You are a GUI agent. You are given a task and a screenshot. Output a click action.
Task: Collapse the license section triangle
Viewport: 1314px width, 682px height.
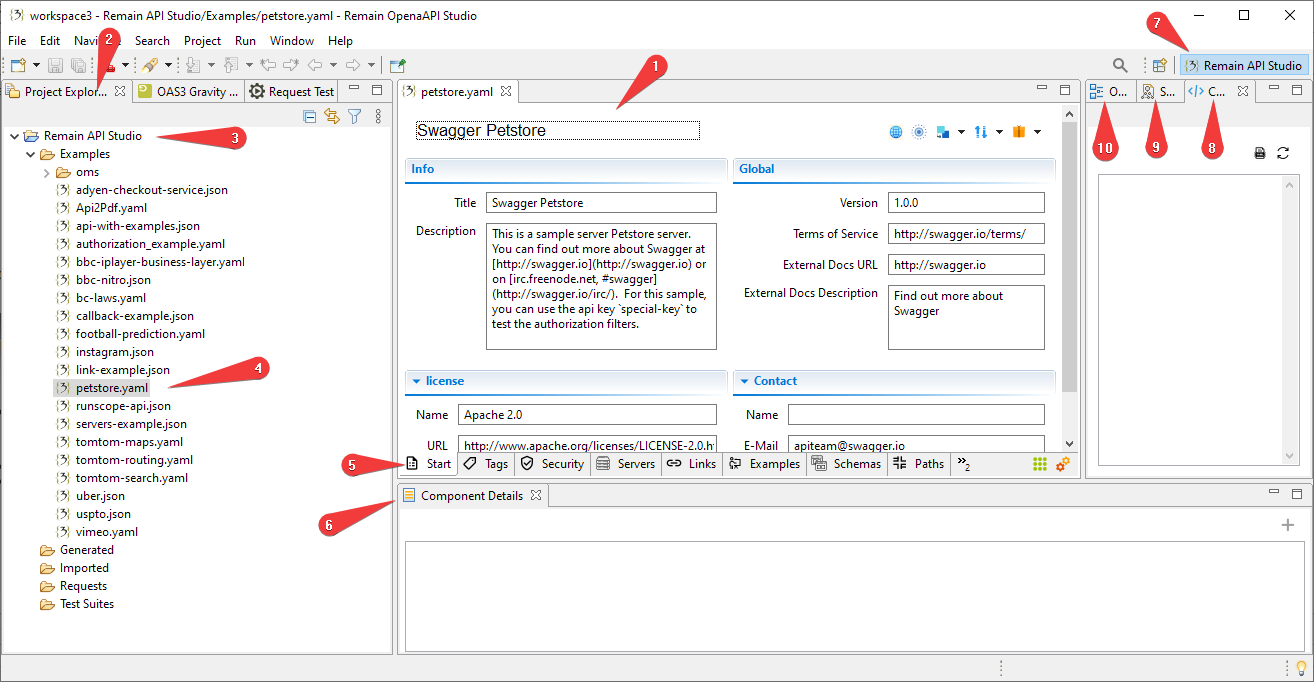click(416, 381)
